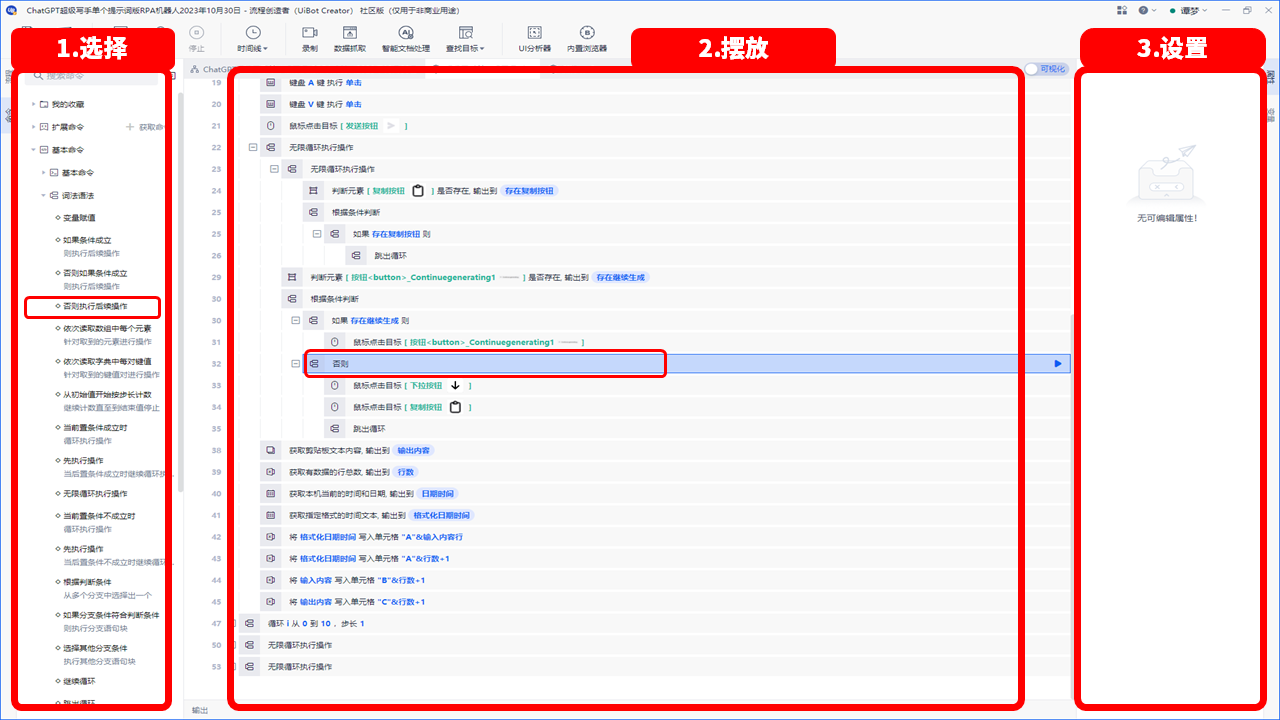Open the 谭梦 user account dropdown

[x=1190, y=9]
